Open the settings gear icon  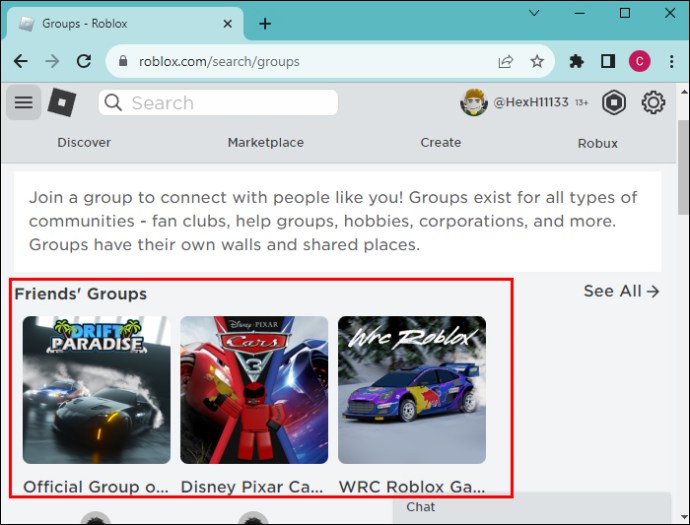[x=653, y=103]
